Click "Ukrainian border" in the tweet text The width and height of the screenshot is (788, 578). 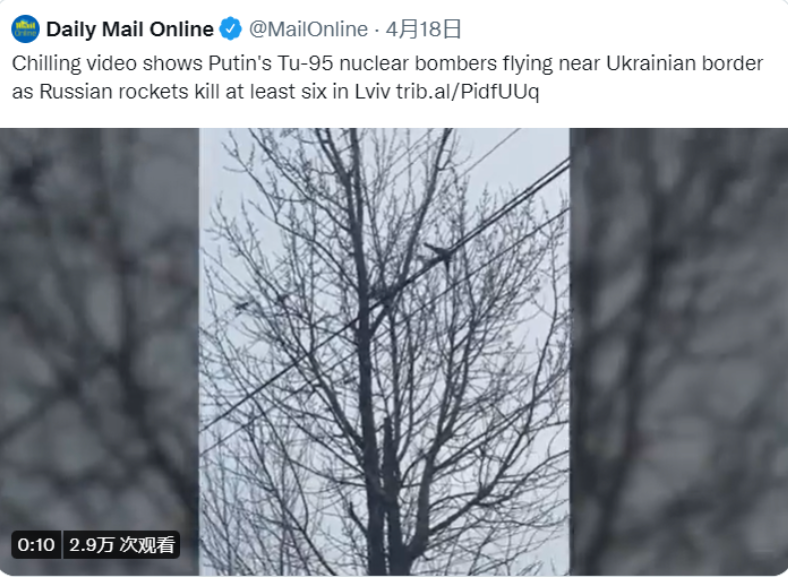pos(684,63)
